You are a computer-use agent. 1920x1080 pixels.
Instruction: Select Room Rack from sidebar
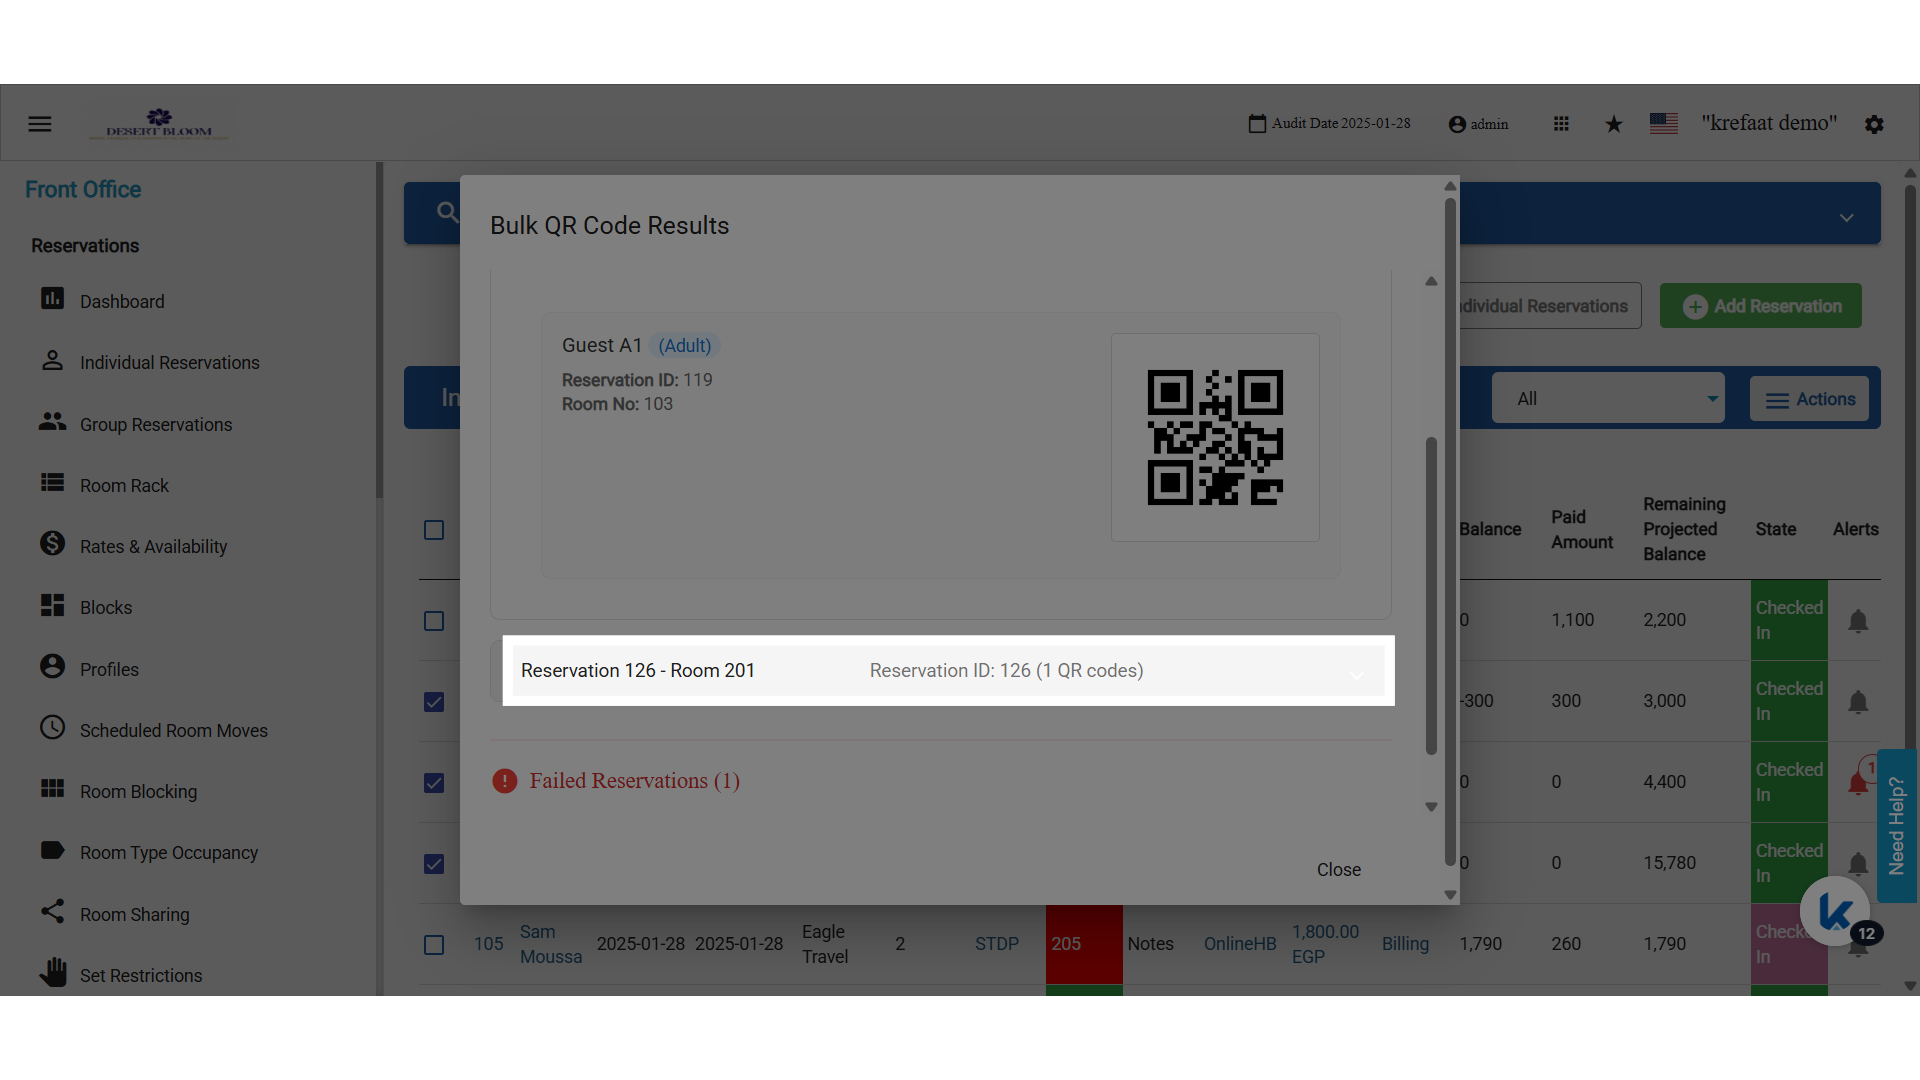point(124,486)
